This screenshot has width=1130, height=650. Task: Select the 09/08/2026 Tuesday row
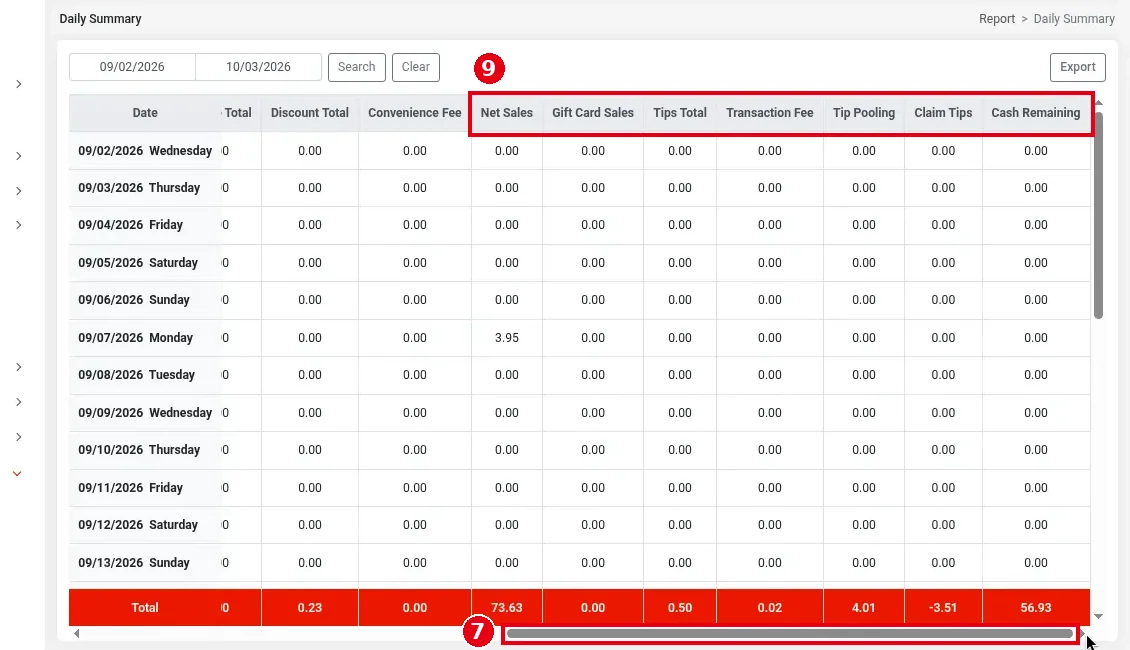point(579,375)
